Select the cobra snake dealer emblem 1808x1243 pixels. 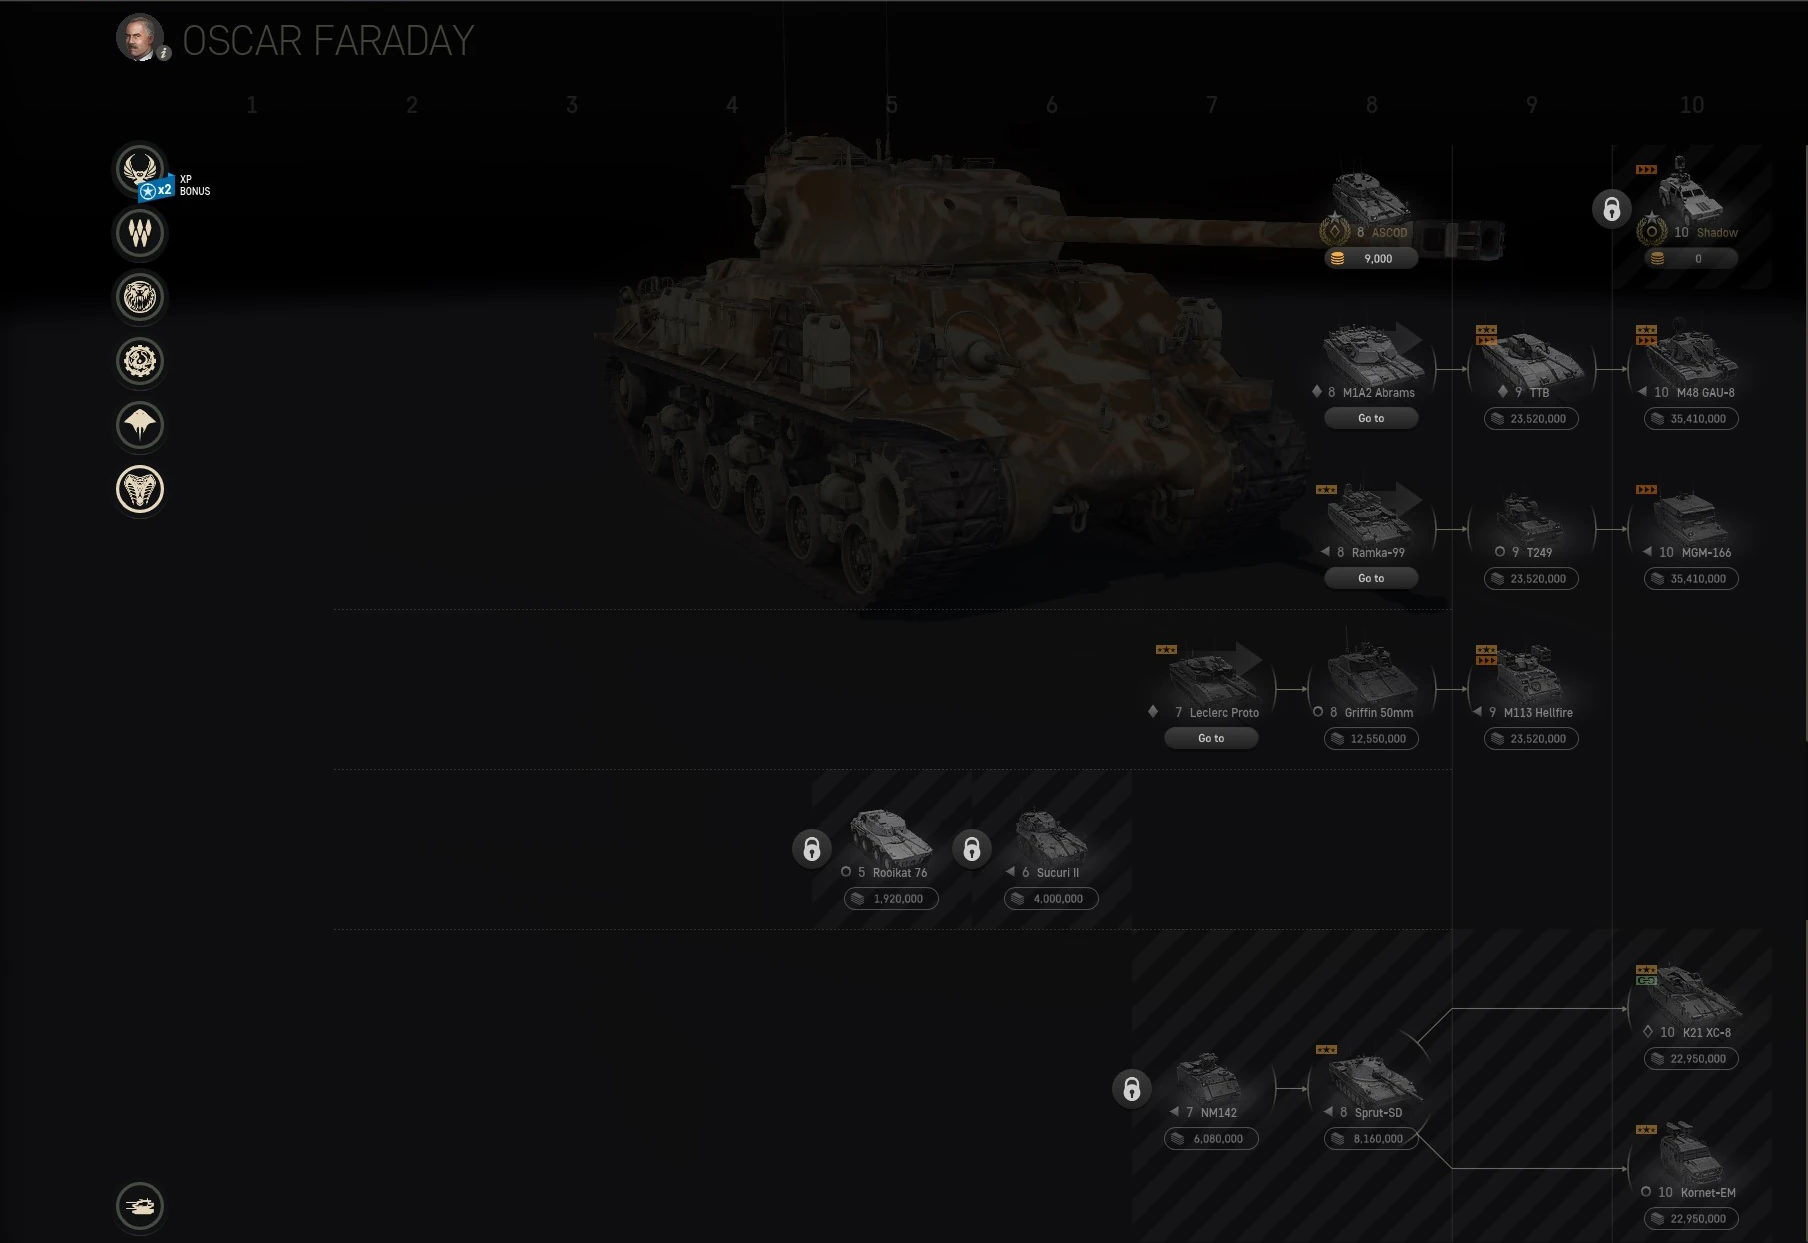[140, 489]
